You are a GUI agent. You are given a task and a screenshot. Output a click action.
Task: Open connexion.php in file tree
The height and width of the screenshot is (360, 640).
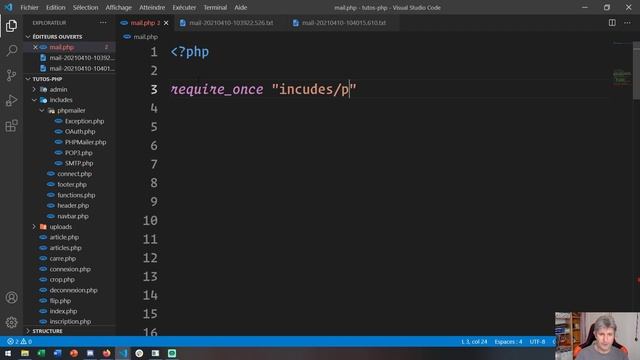coord(70,269)
